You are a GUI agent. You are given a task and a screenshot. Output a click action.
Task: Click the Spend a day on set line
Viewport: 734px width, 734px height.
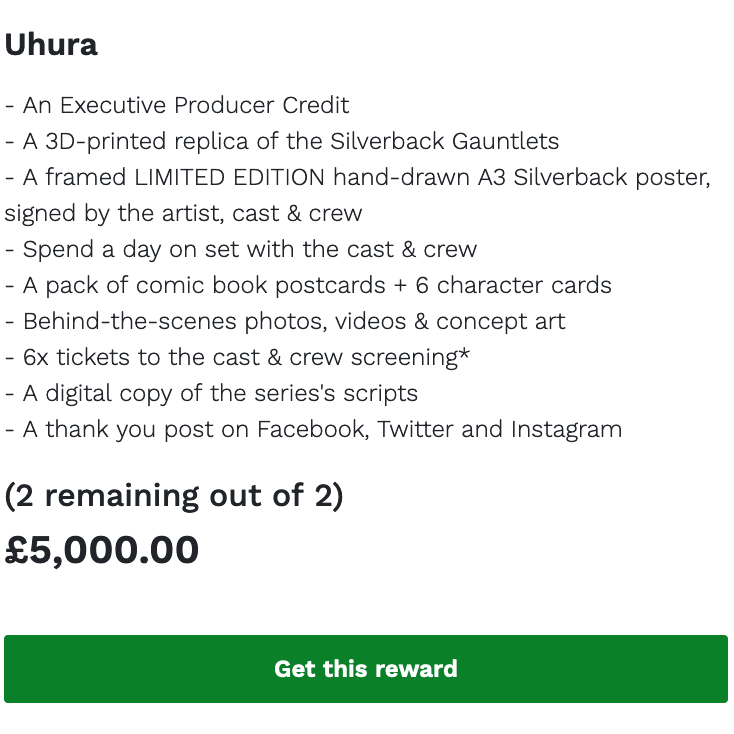coord(241,249)
